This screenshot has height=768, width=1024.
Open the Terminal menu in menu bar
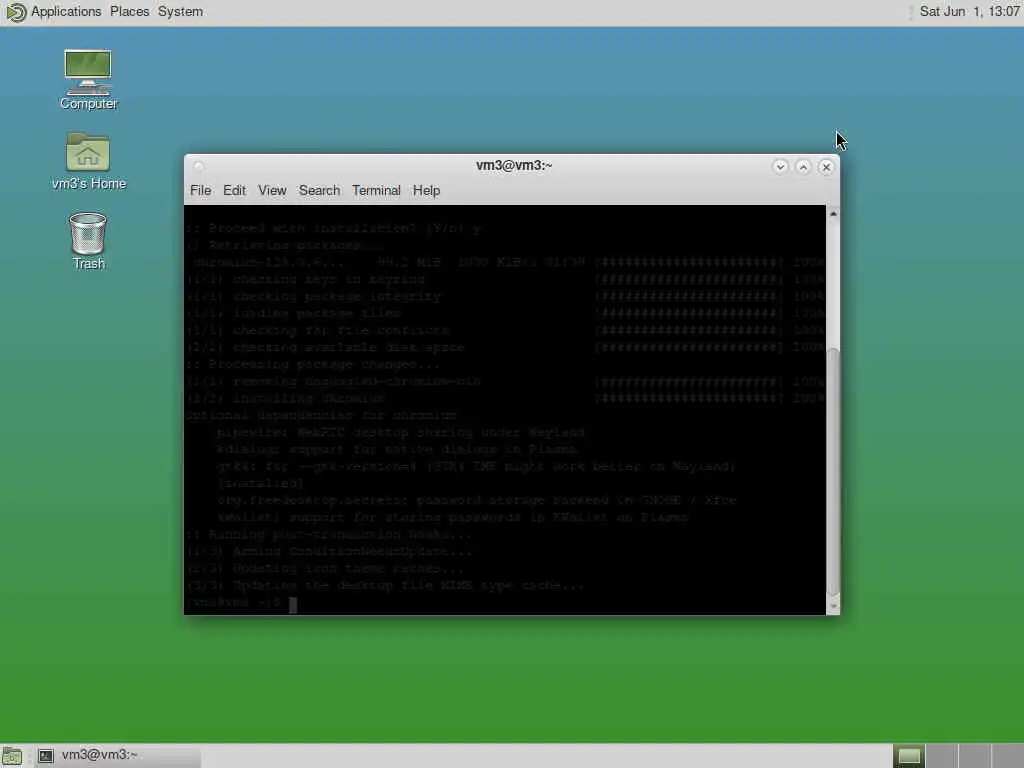click(376, 190)
